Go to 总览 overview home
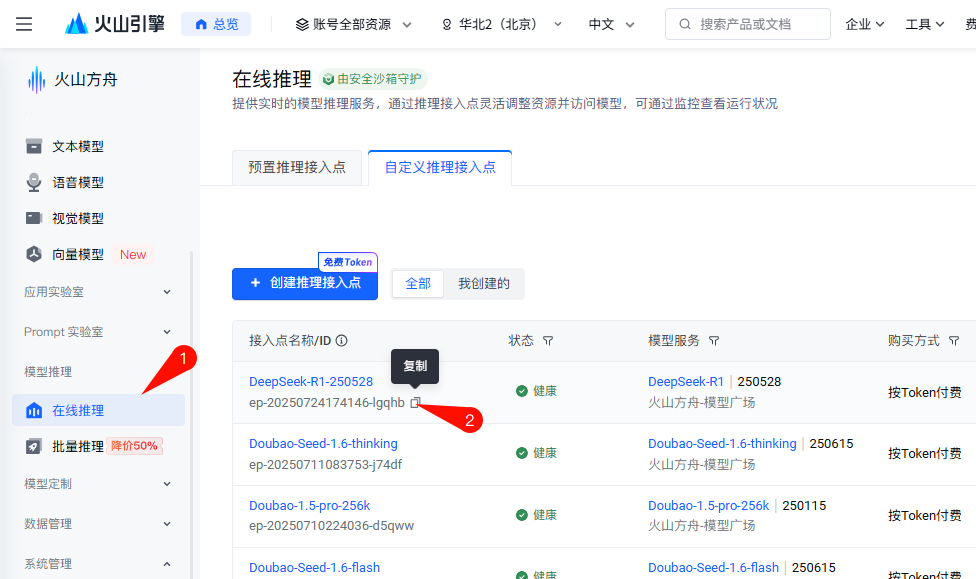 216,24
